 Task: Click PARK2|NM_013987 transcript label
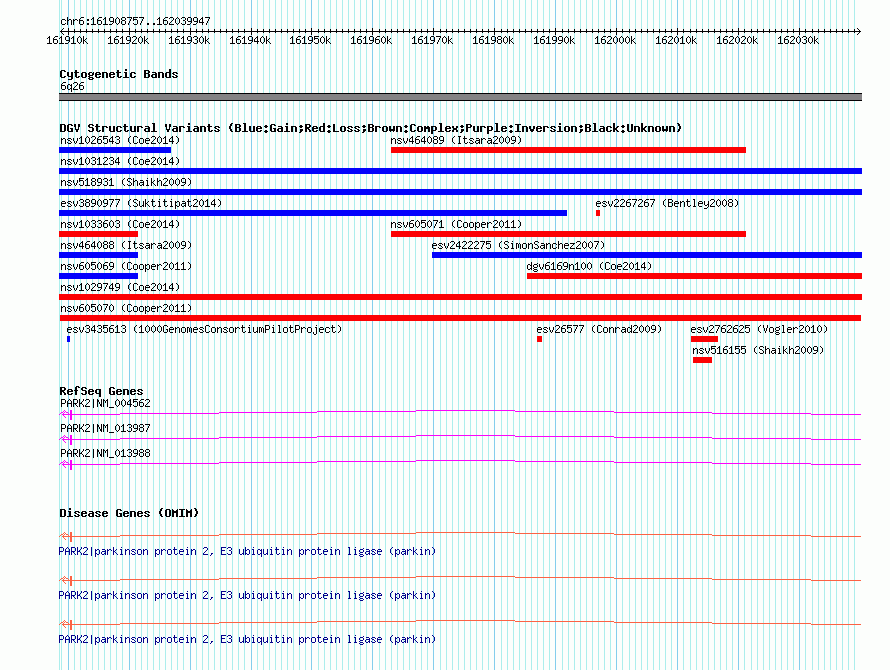[x=105, y=428]
